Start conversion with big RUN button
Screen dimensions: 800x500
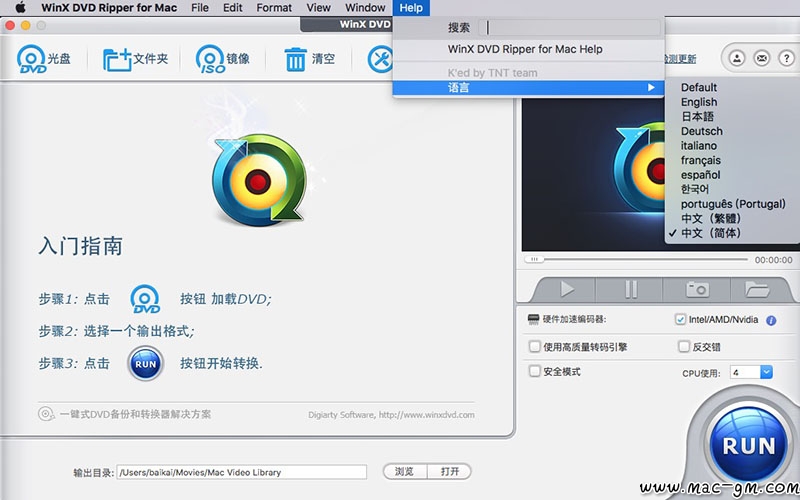tap(748, 445)
